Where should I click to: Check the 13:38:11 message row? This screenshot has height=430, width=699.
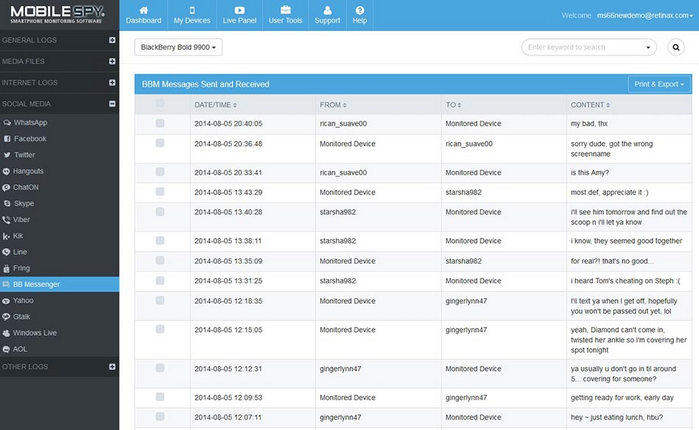pyautogui.click(x=160, y=240)
